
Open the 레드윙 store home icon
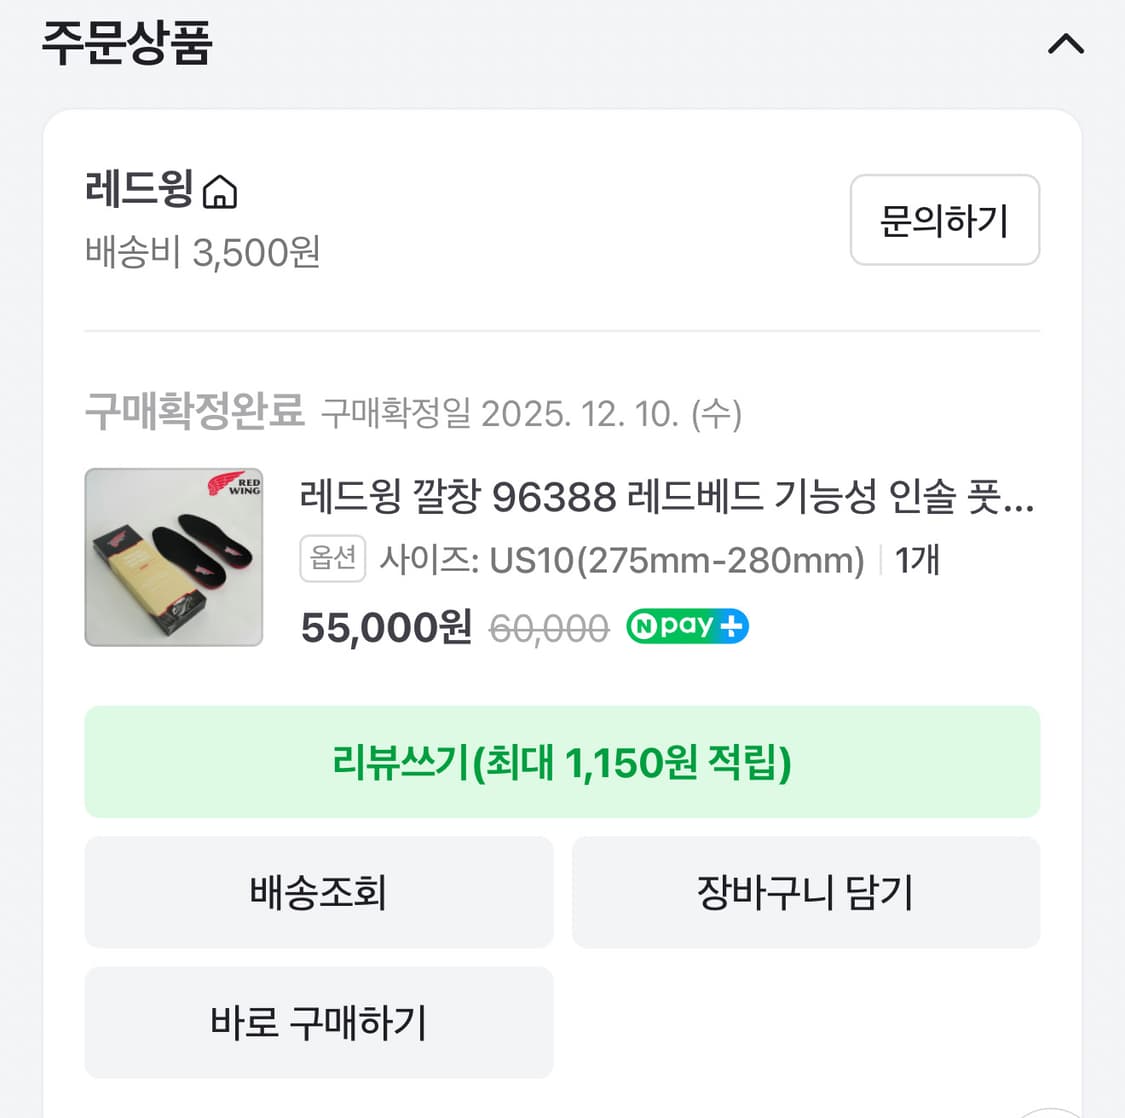pyautogui.click(x=222, y=191)
